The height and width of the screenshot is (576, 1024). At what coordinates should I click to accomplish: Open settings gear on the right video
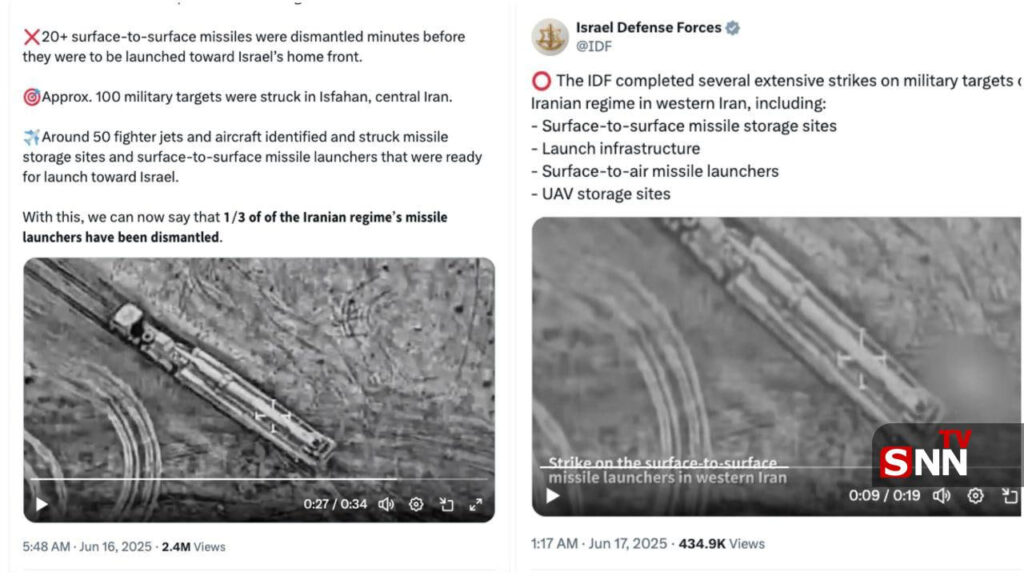[975, 495]
